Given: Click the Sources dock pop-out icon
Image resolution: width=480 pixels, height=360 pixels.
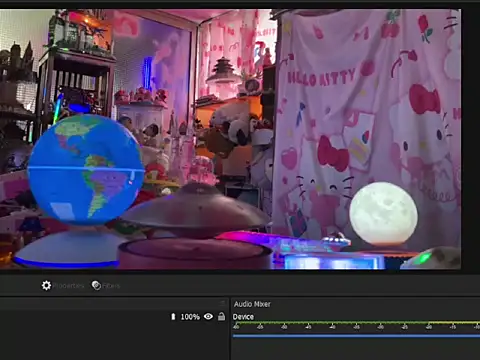Looking at the screenshot, I should [x=222, y=303].
